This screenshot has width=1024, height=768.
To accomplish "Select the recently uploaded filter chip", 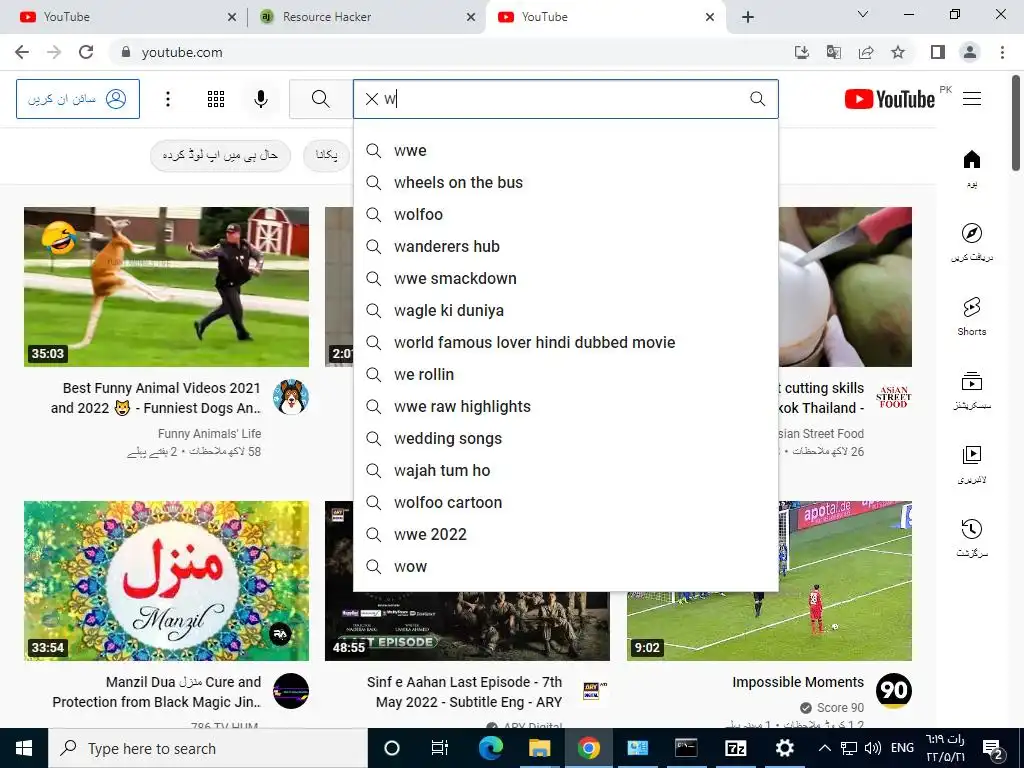I will [x=220, y=155].
